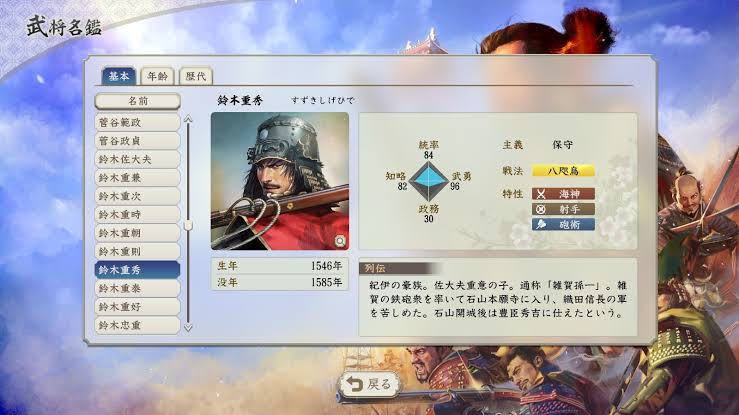This screenshot has width=739, height=415.
Task: Select 菅谷範政 in the name list
Action: pos(137,122)
